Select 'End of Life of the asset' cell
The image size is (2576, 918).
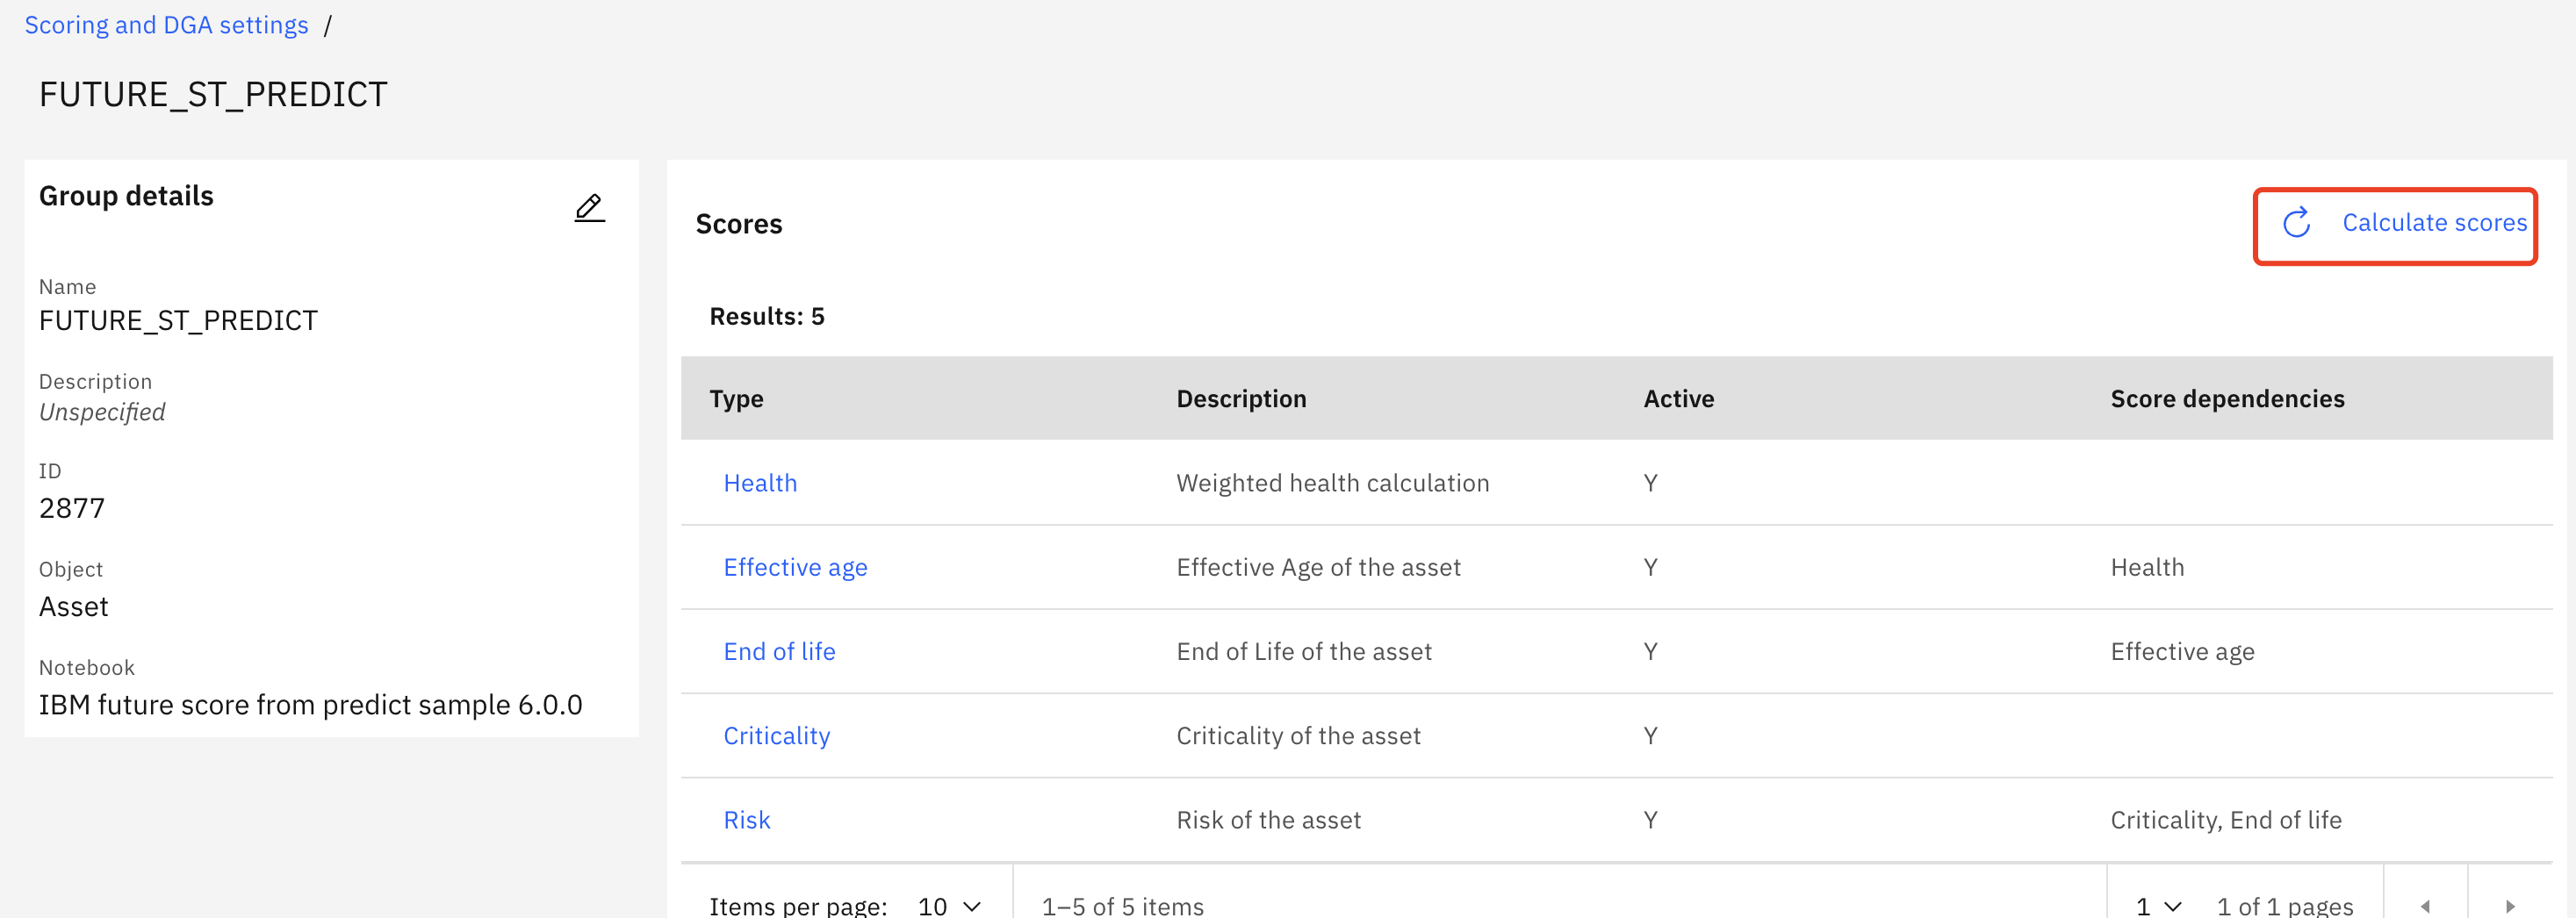1304,651
